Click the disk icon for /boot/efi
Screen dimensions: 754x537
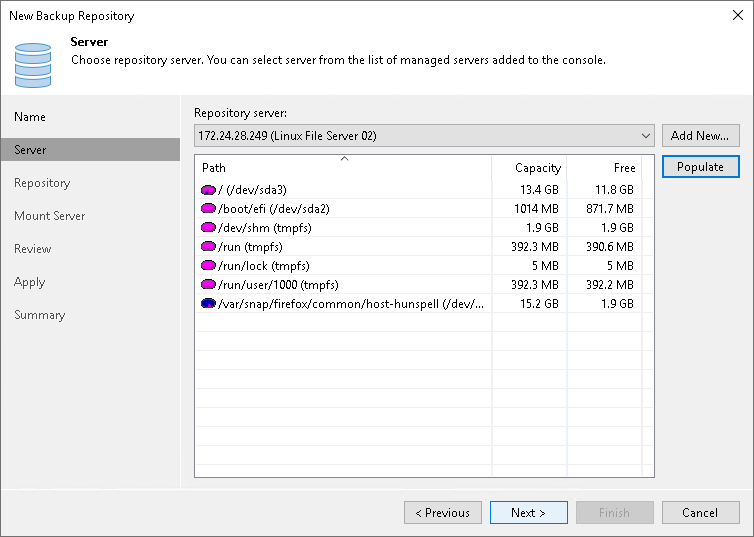[208, 208]
